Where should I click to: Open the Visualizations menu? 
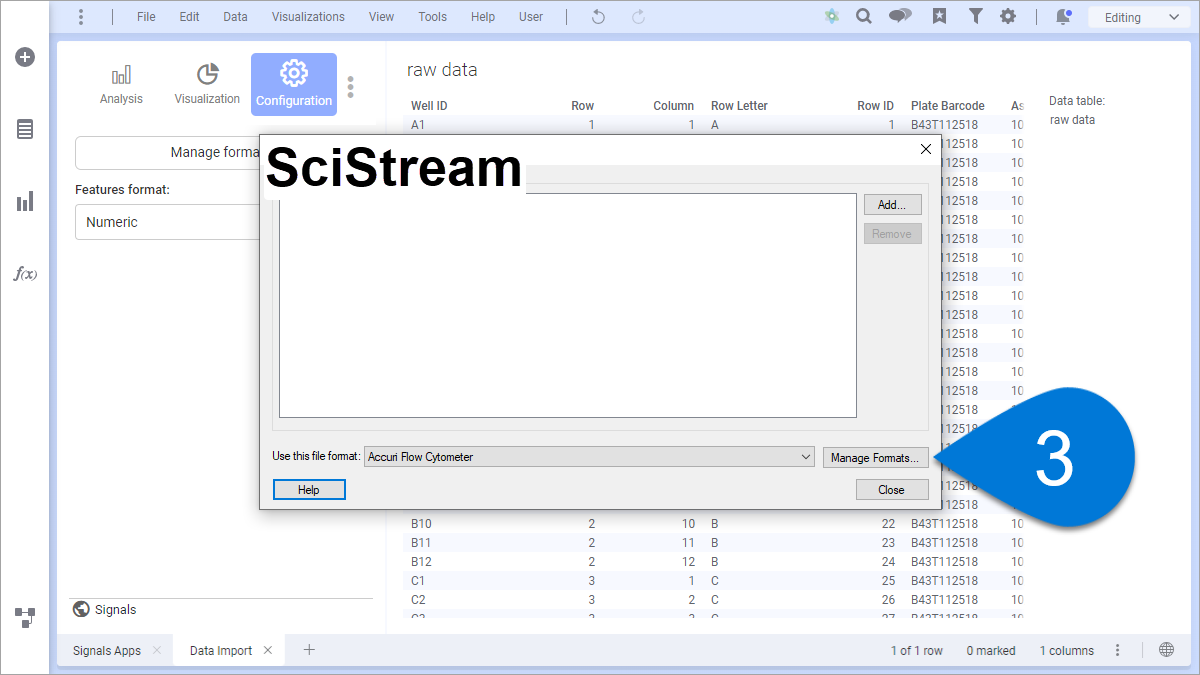point(308,17)
